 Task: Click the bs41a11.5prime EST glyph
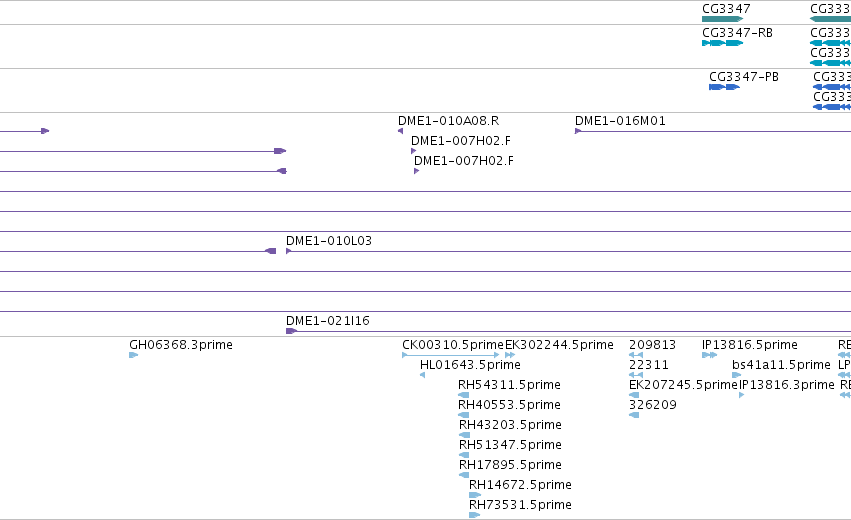click(736, 375)
